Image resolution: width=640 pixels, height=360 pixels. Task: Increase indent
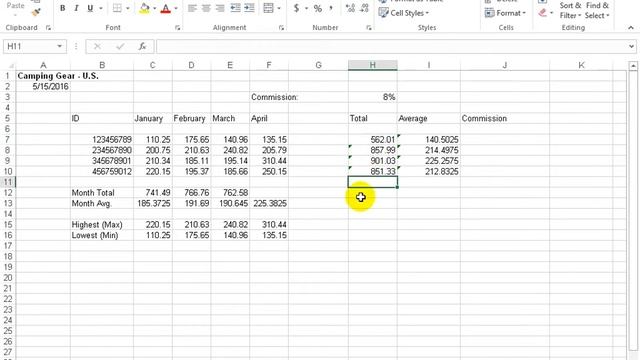pos(249,8)
